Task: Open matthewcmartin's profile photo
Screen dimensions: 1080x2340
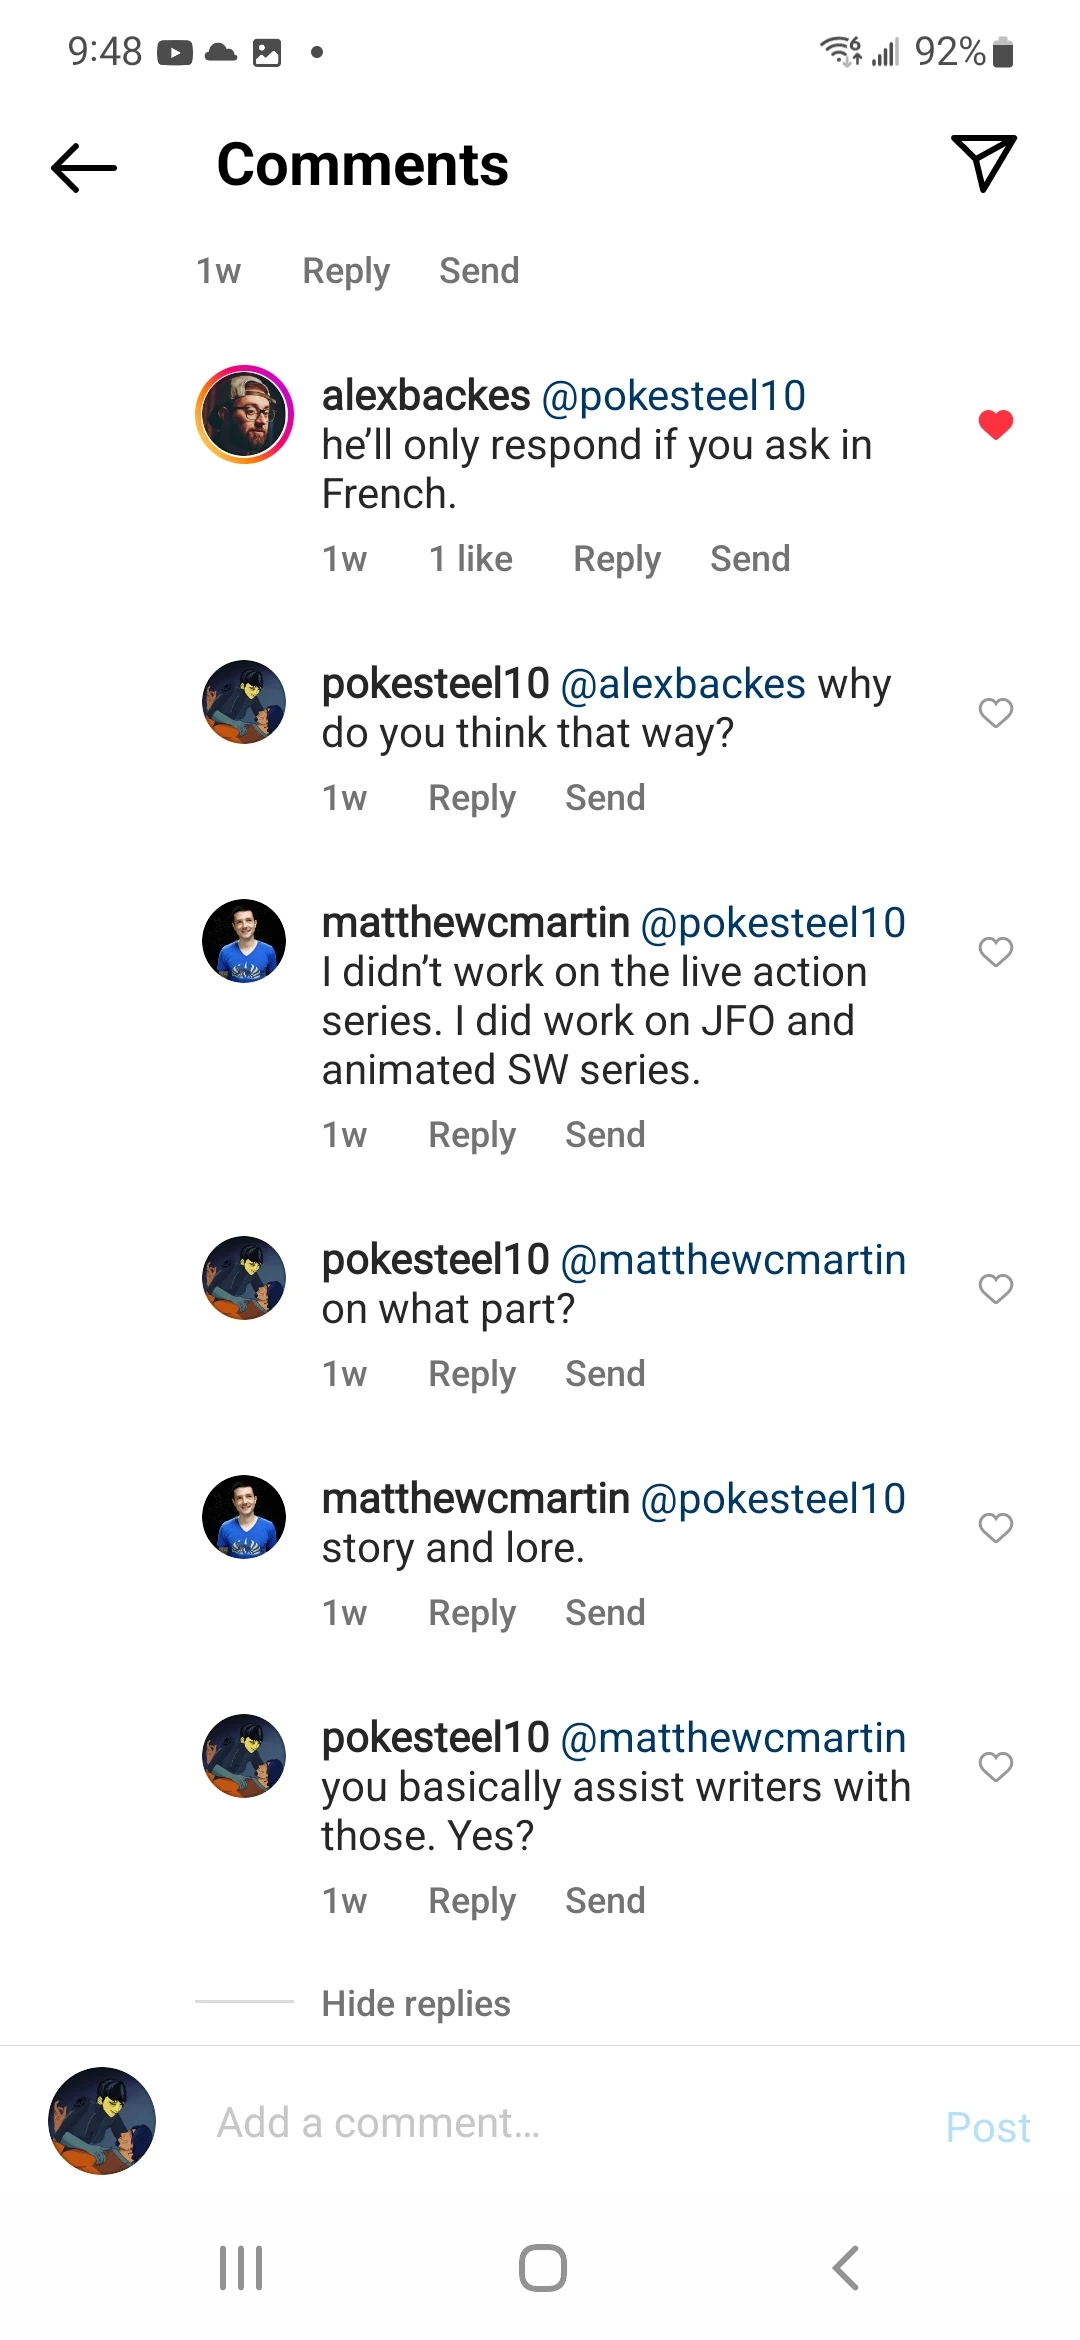Action: pyautogui.click(x=244, y=940)
